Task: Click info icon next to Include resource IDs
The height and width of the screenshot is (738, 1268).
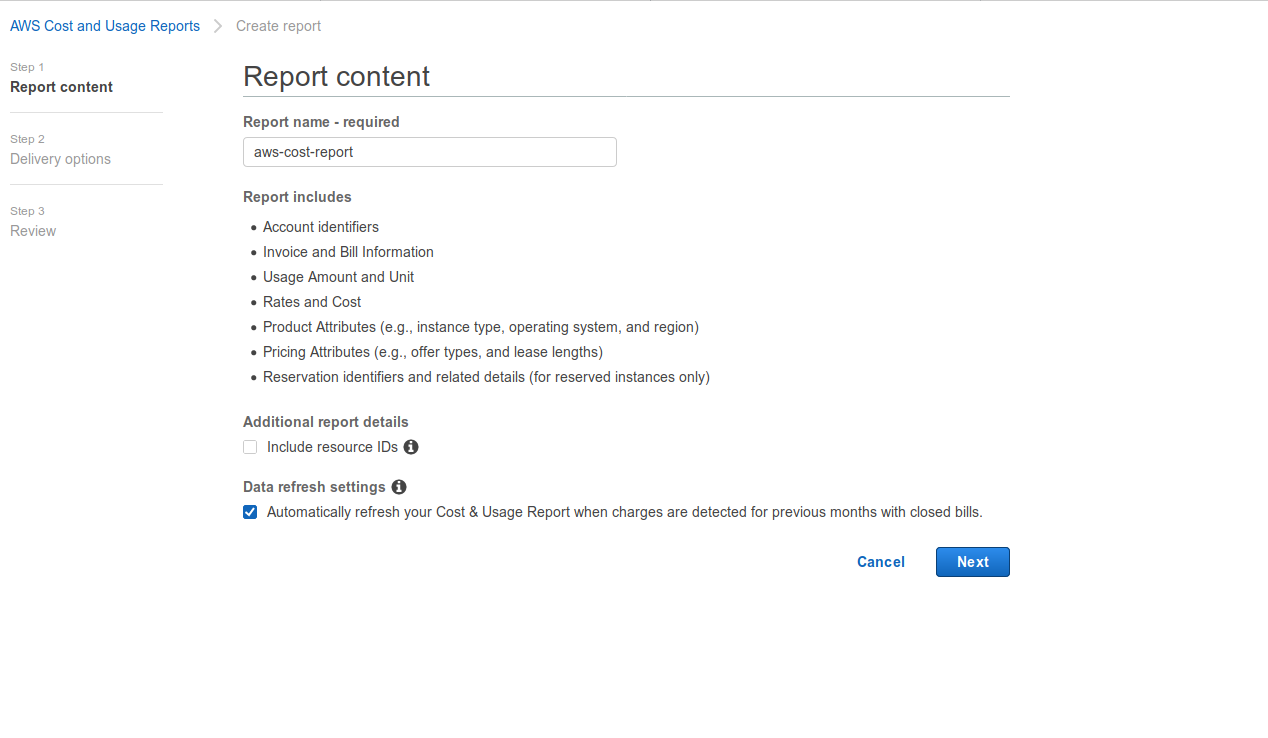Action: tap(411, 447)
